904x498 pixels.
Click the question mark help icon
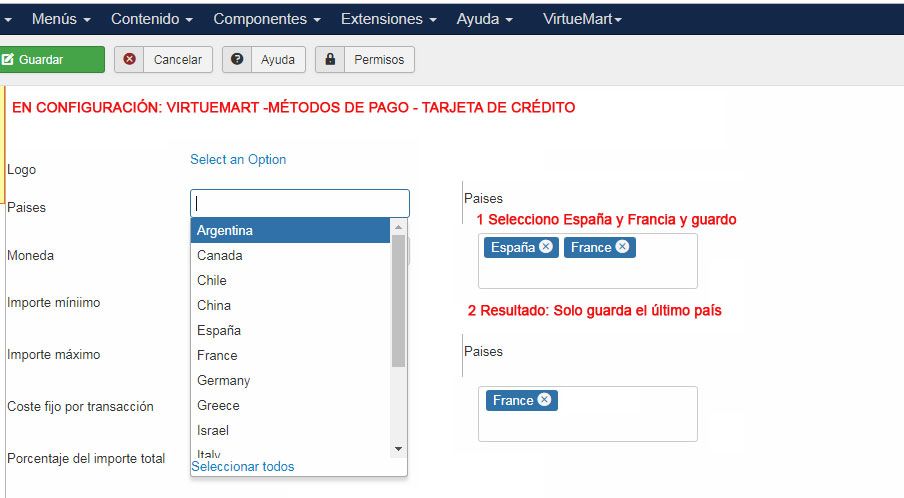click(x=237, y=59)
